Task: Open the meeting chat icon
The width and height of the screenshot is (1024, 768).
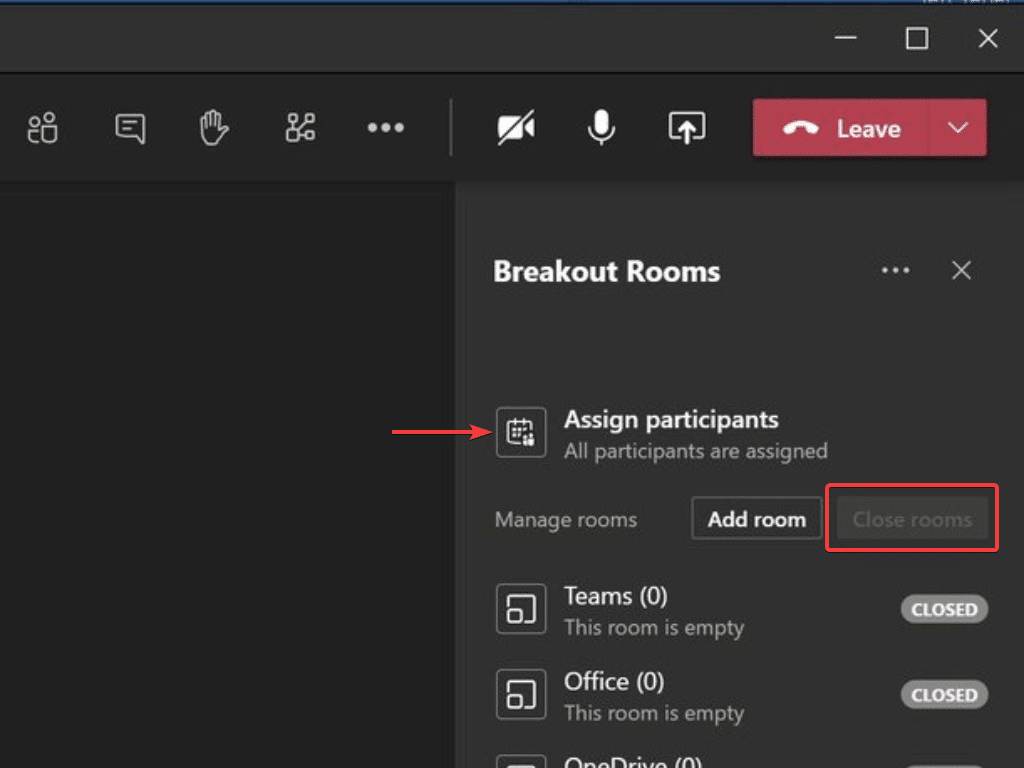Action: 130,128
